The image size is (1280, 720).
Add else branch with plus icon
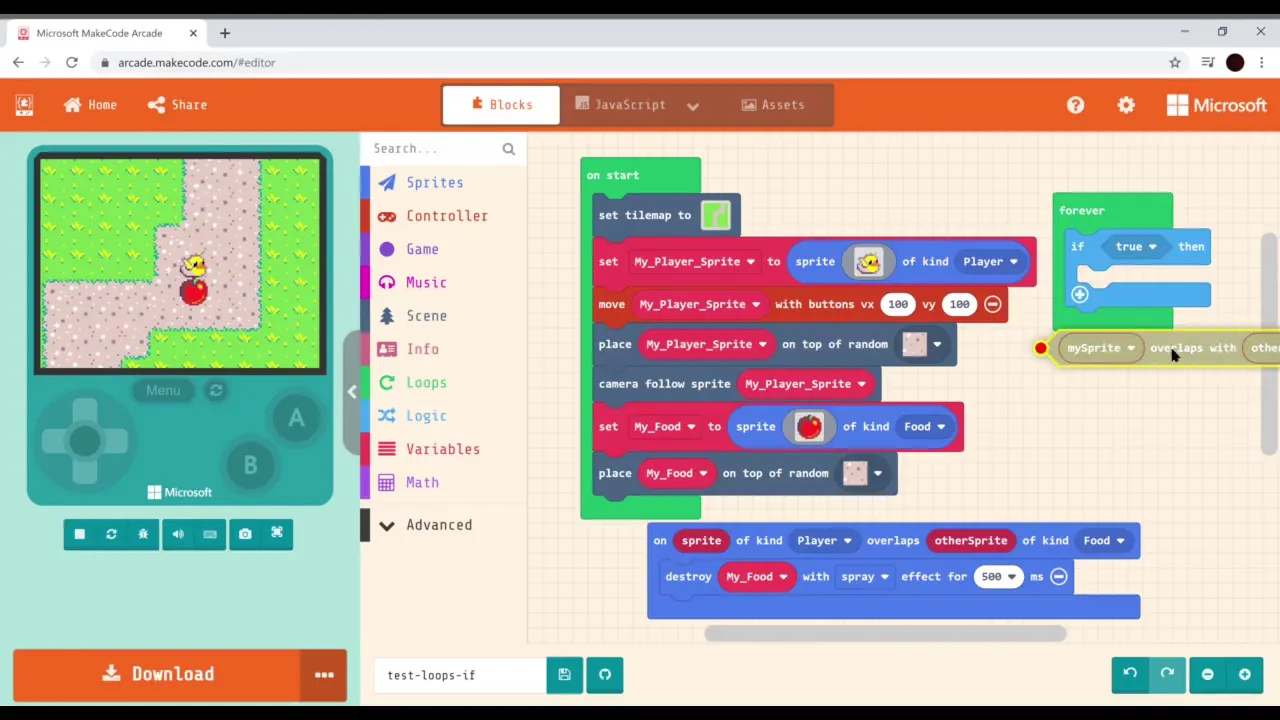(1080, 295)
